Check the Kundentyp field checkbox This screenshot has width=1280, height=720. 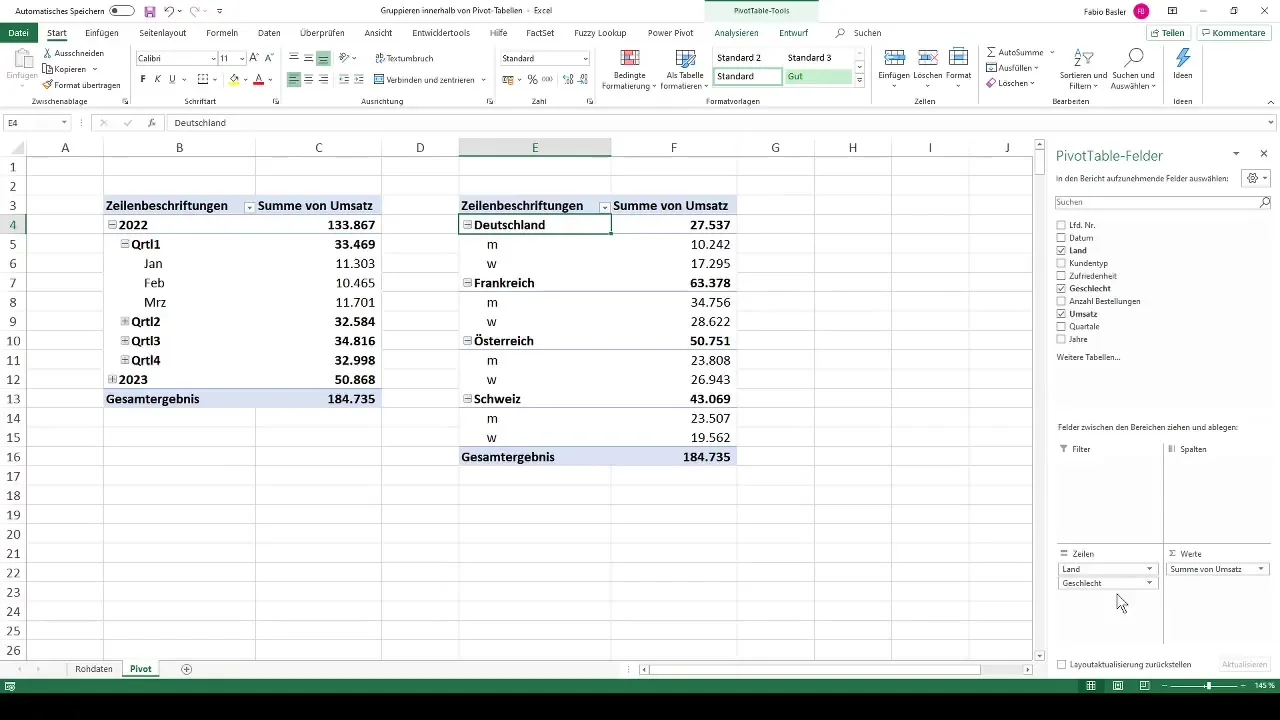click(x=1061, y=263)
